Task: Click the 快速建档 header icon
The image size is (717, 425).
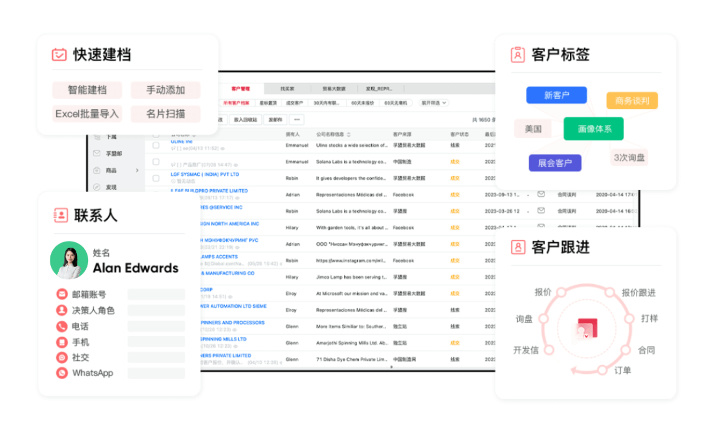Action: 59,54
